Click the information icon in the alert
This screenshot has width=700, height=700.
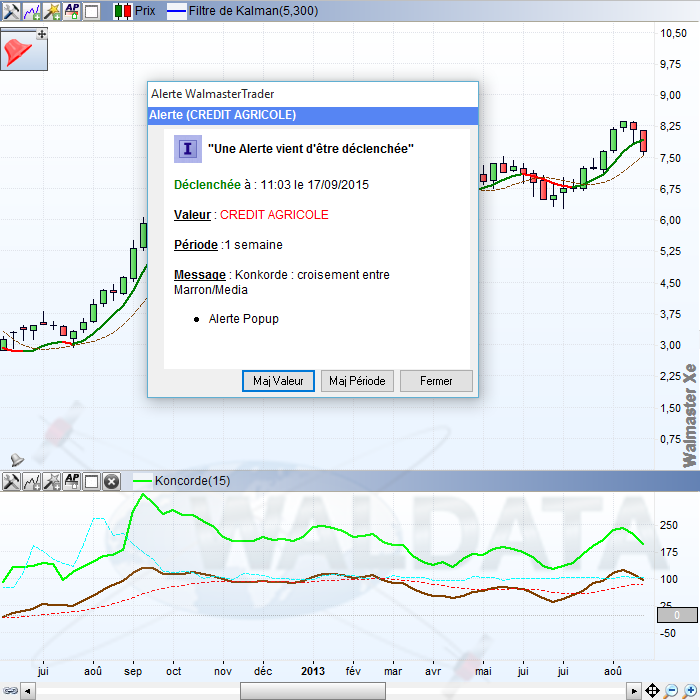pyautogui.click(x=188, y=149)
